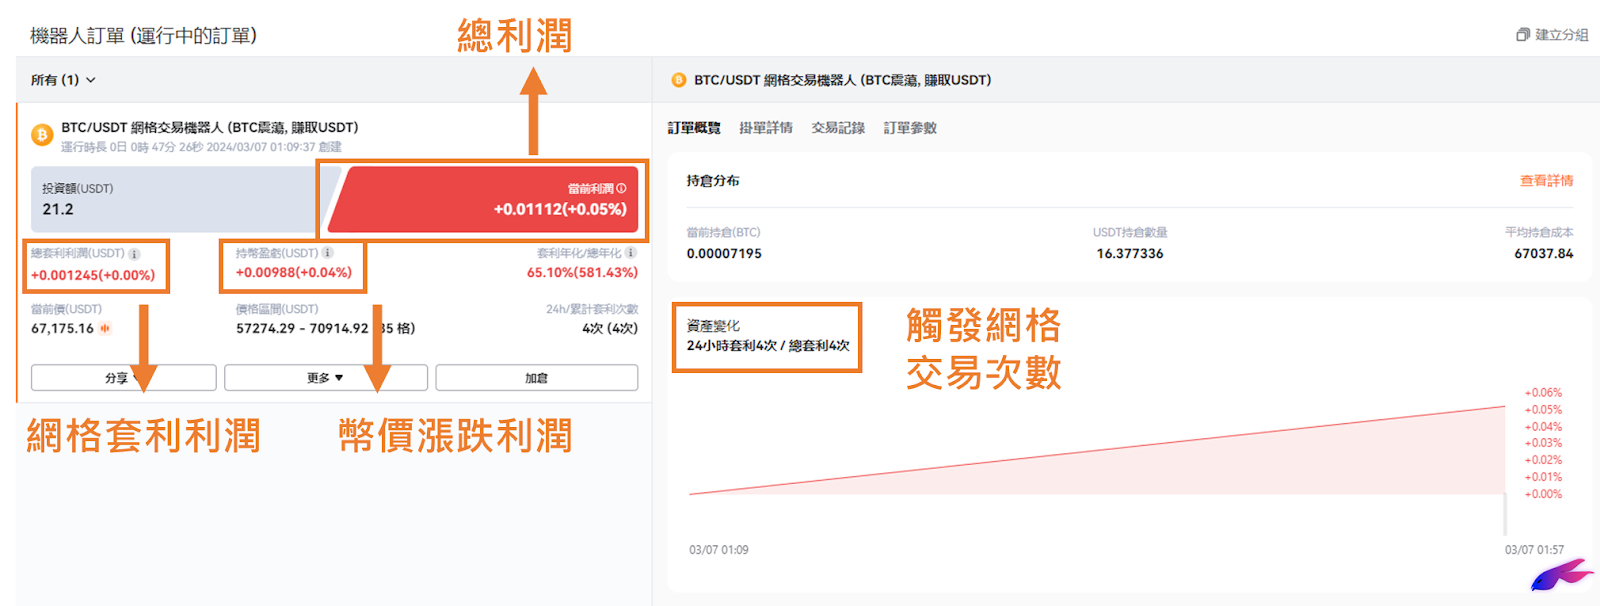Screen dimensions: 1600x606
Task: Open the 更多 dropdown button
Action: click(x=326, y=378)
